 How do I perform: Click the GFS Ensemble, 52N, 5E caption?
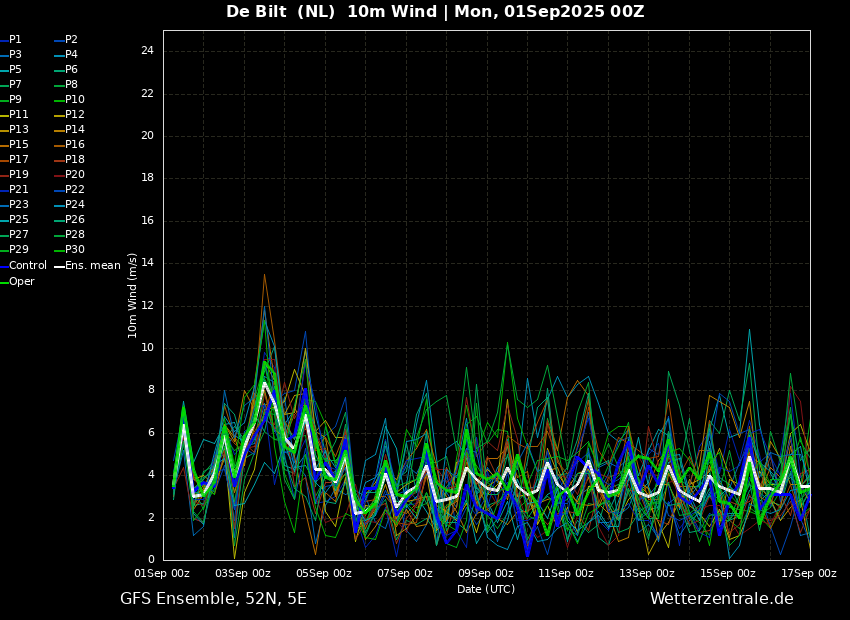pos(213,599)
